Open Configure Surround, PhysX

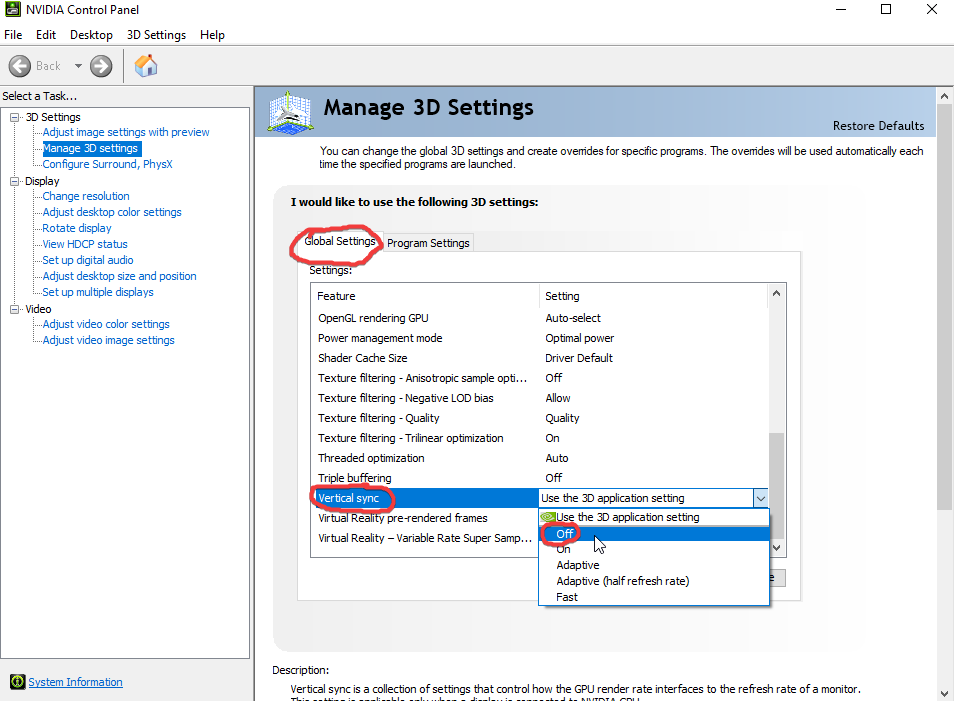pos(108,164)
